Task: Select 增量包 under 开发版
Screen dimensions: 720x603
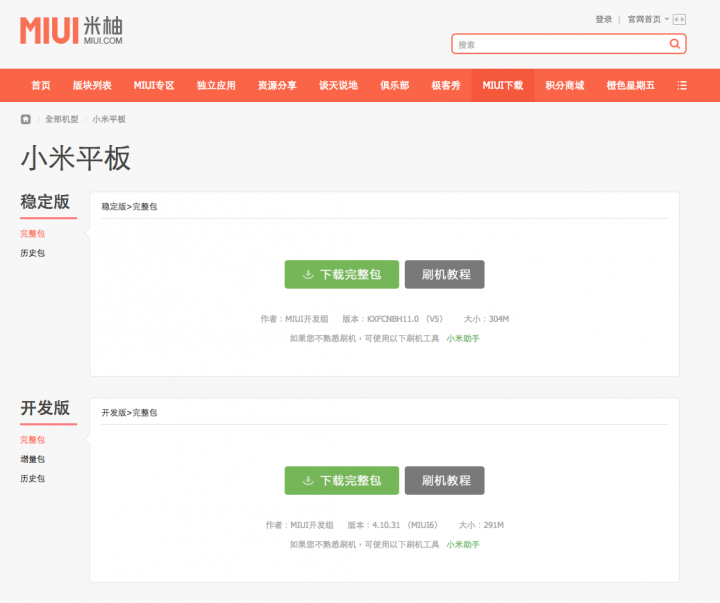Action: (x=33, y=459)
